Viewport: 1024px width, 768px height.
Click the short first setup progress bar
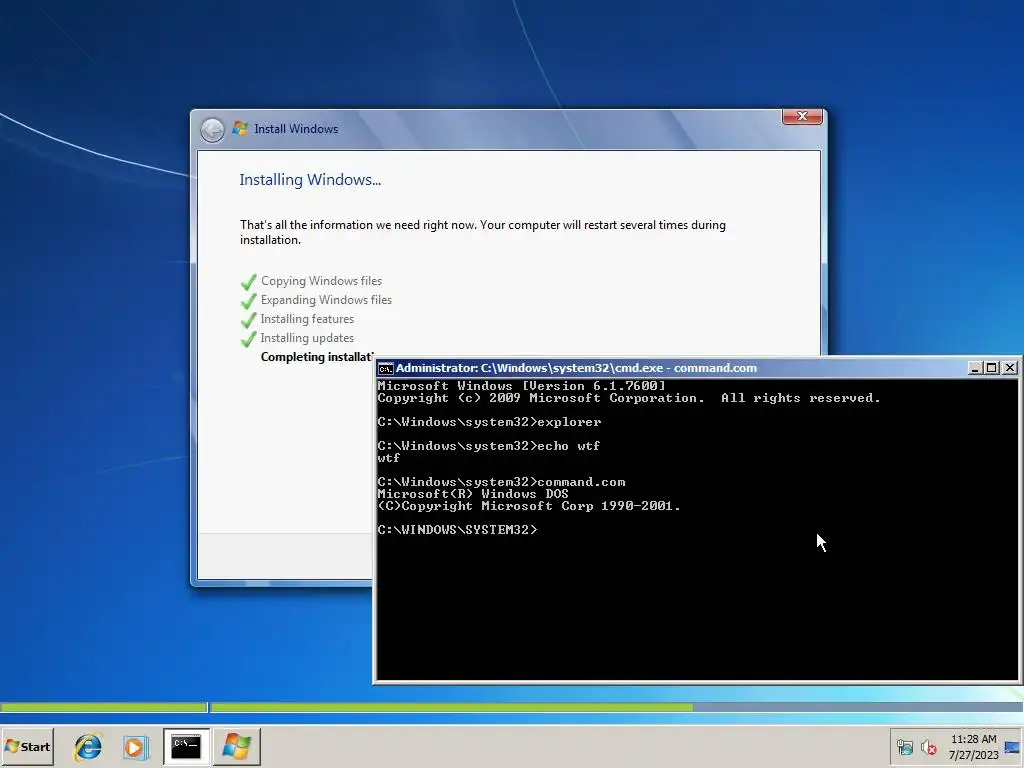coord(104,707)
